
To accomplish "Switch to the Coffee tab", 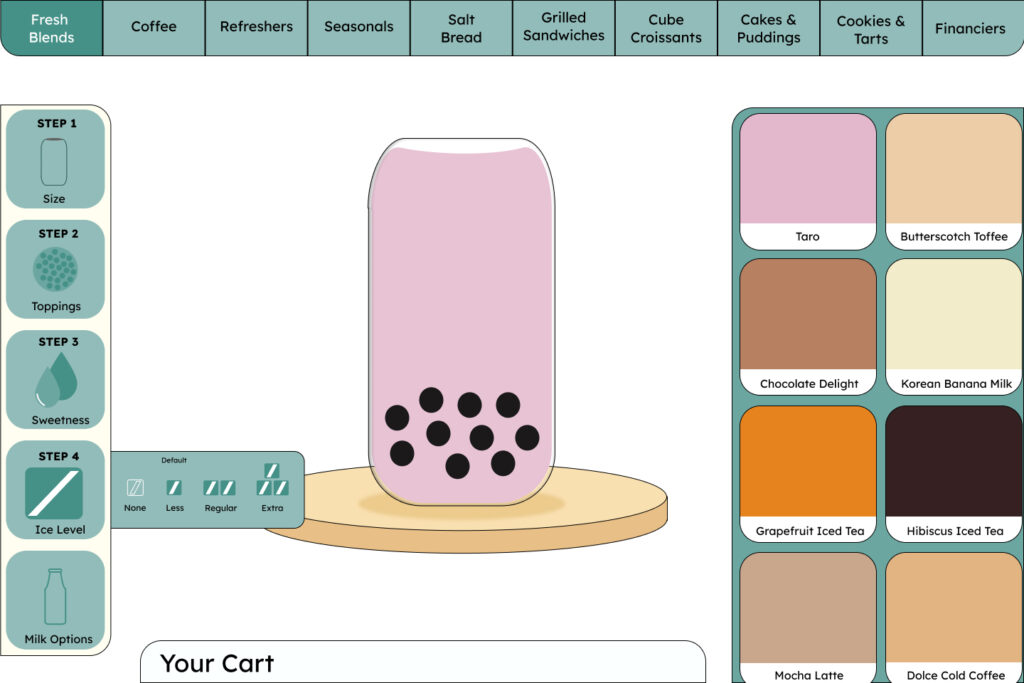I will 154,27.
